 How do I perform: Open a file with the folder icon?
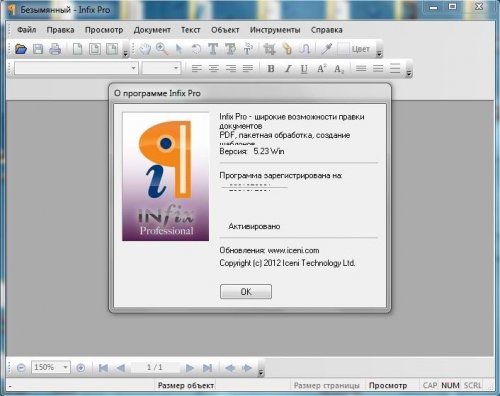[x=21, y=49]
